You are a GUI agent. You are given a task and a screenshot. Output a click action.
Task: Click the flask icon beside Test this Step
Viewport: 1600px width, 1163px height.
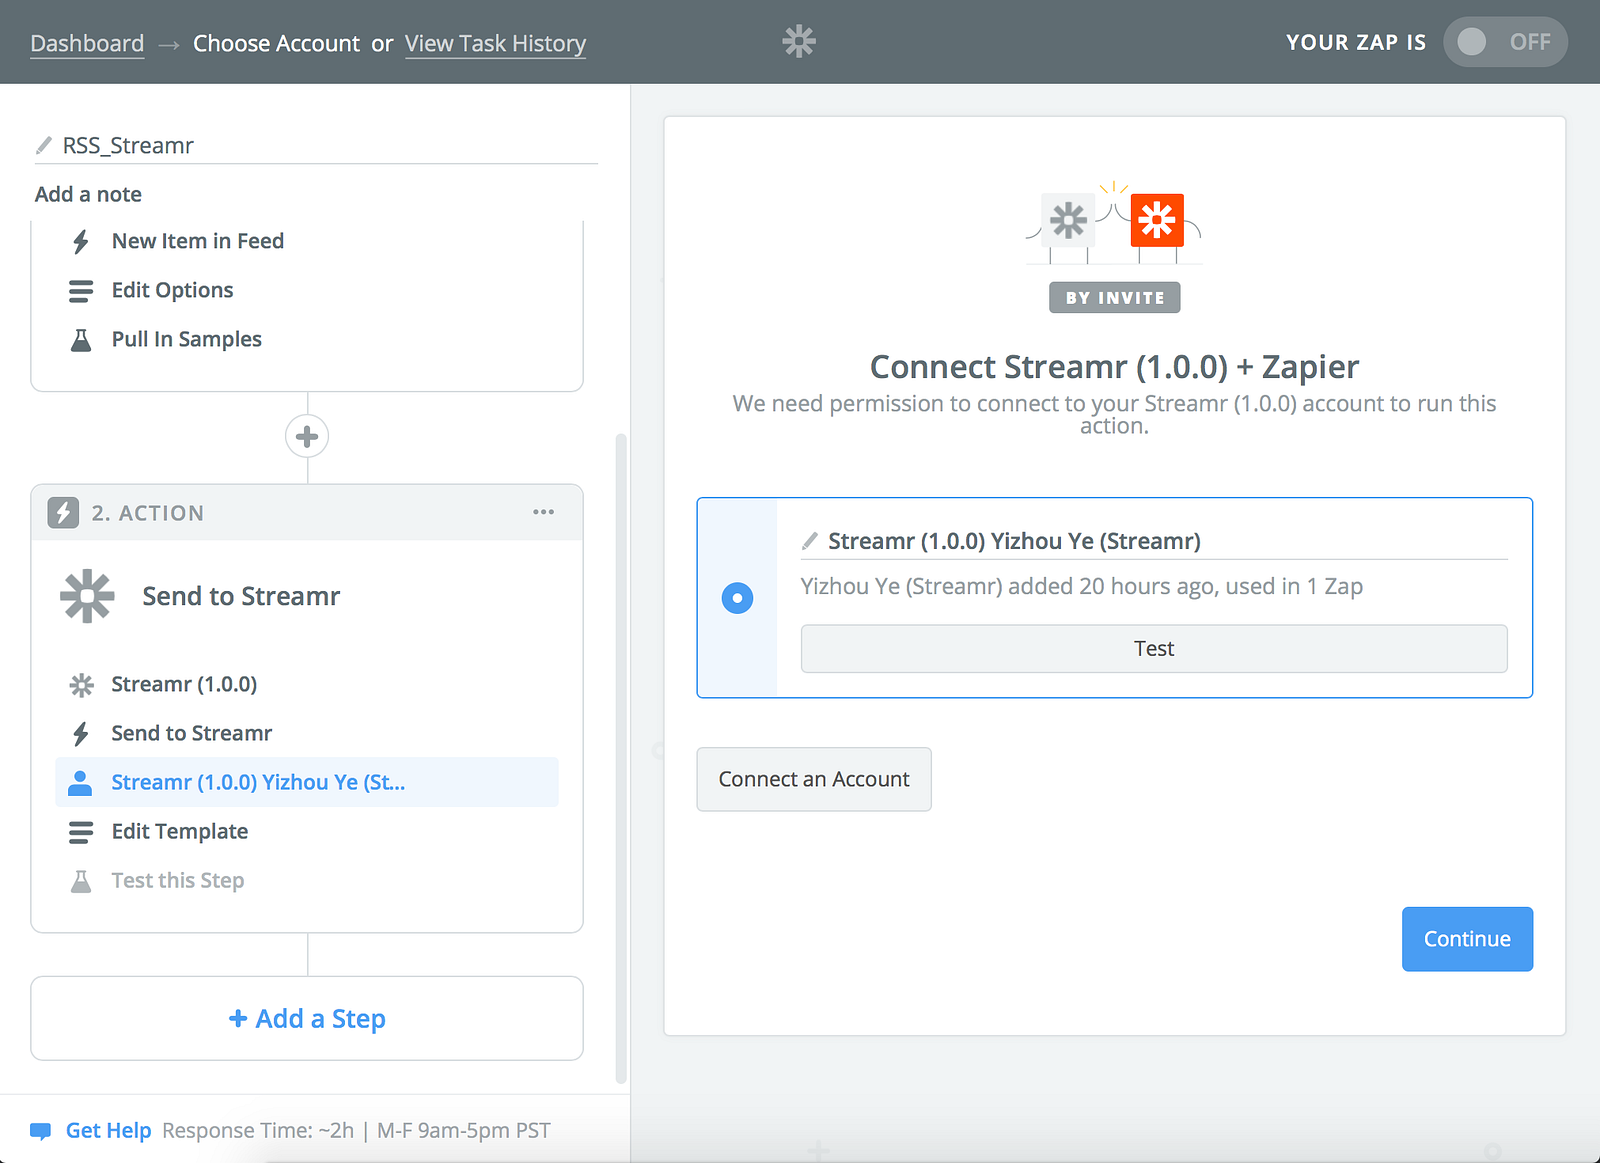[81, 881]
